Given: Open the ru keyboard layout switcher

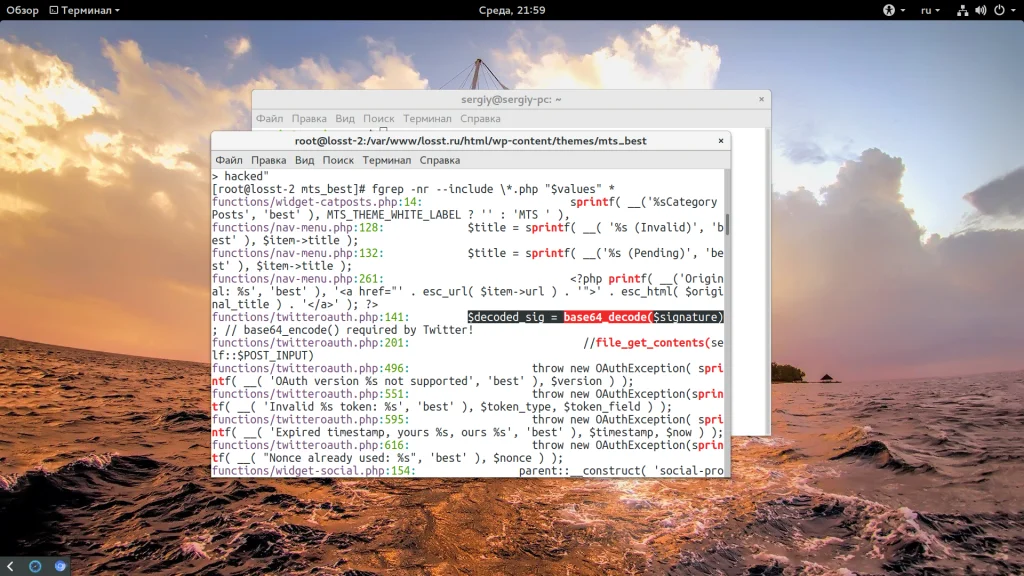Looking at the screenshot, I should click(930, 10).
